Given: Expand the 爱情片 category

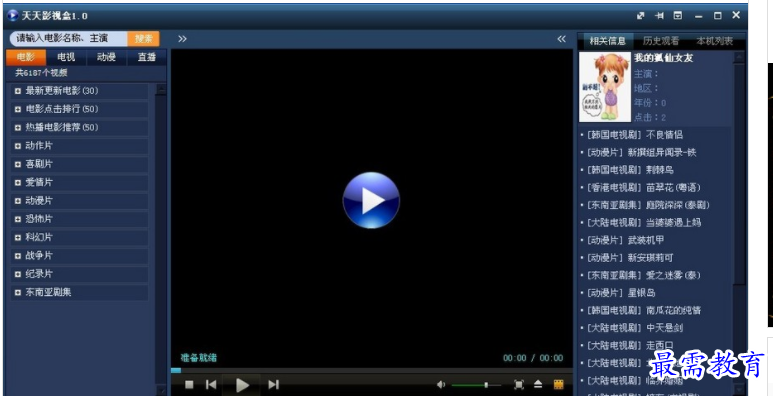Looking at the screenshot, I should pyautogui.click(x=79, y=182).
